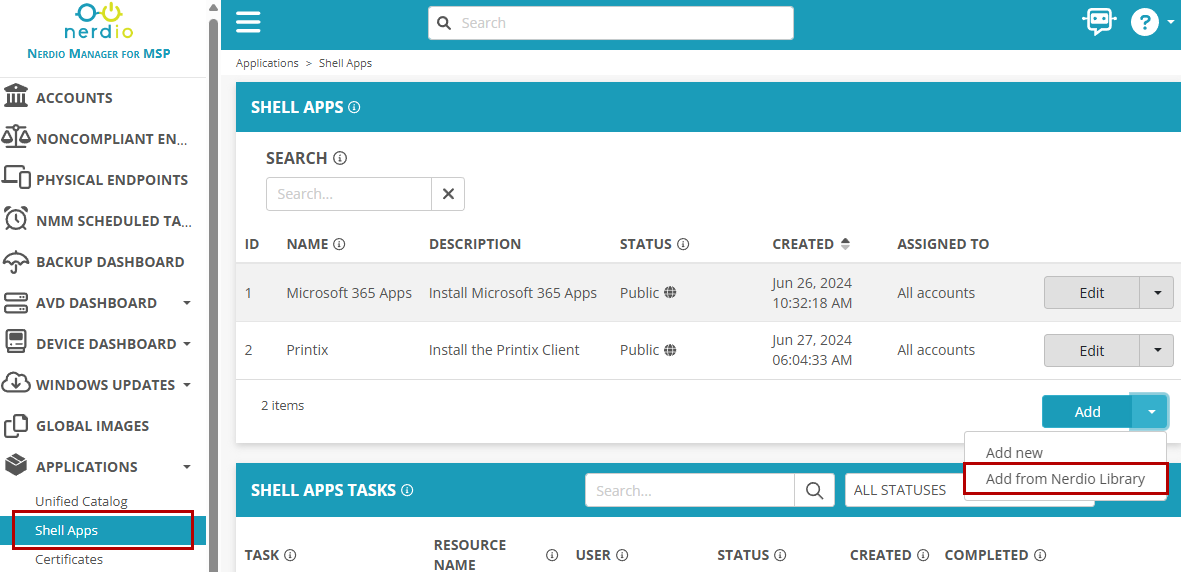Open the help menu dropdown caret
Image resolution: width=1181 pixels, height=572 pixels.
point(1170,23)
